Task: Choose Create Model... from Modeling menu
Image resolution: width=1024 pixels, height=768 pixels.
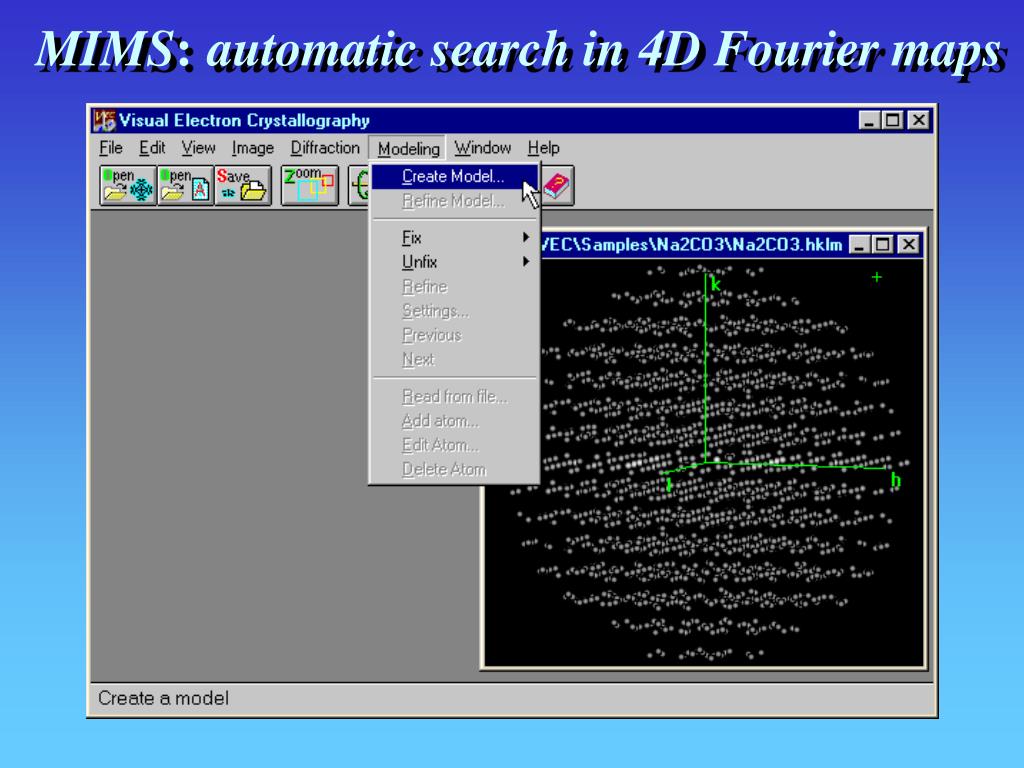Action: (455, 176)
